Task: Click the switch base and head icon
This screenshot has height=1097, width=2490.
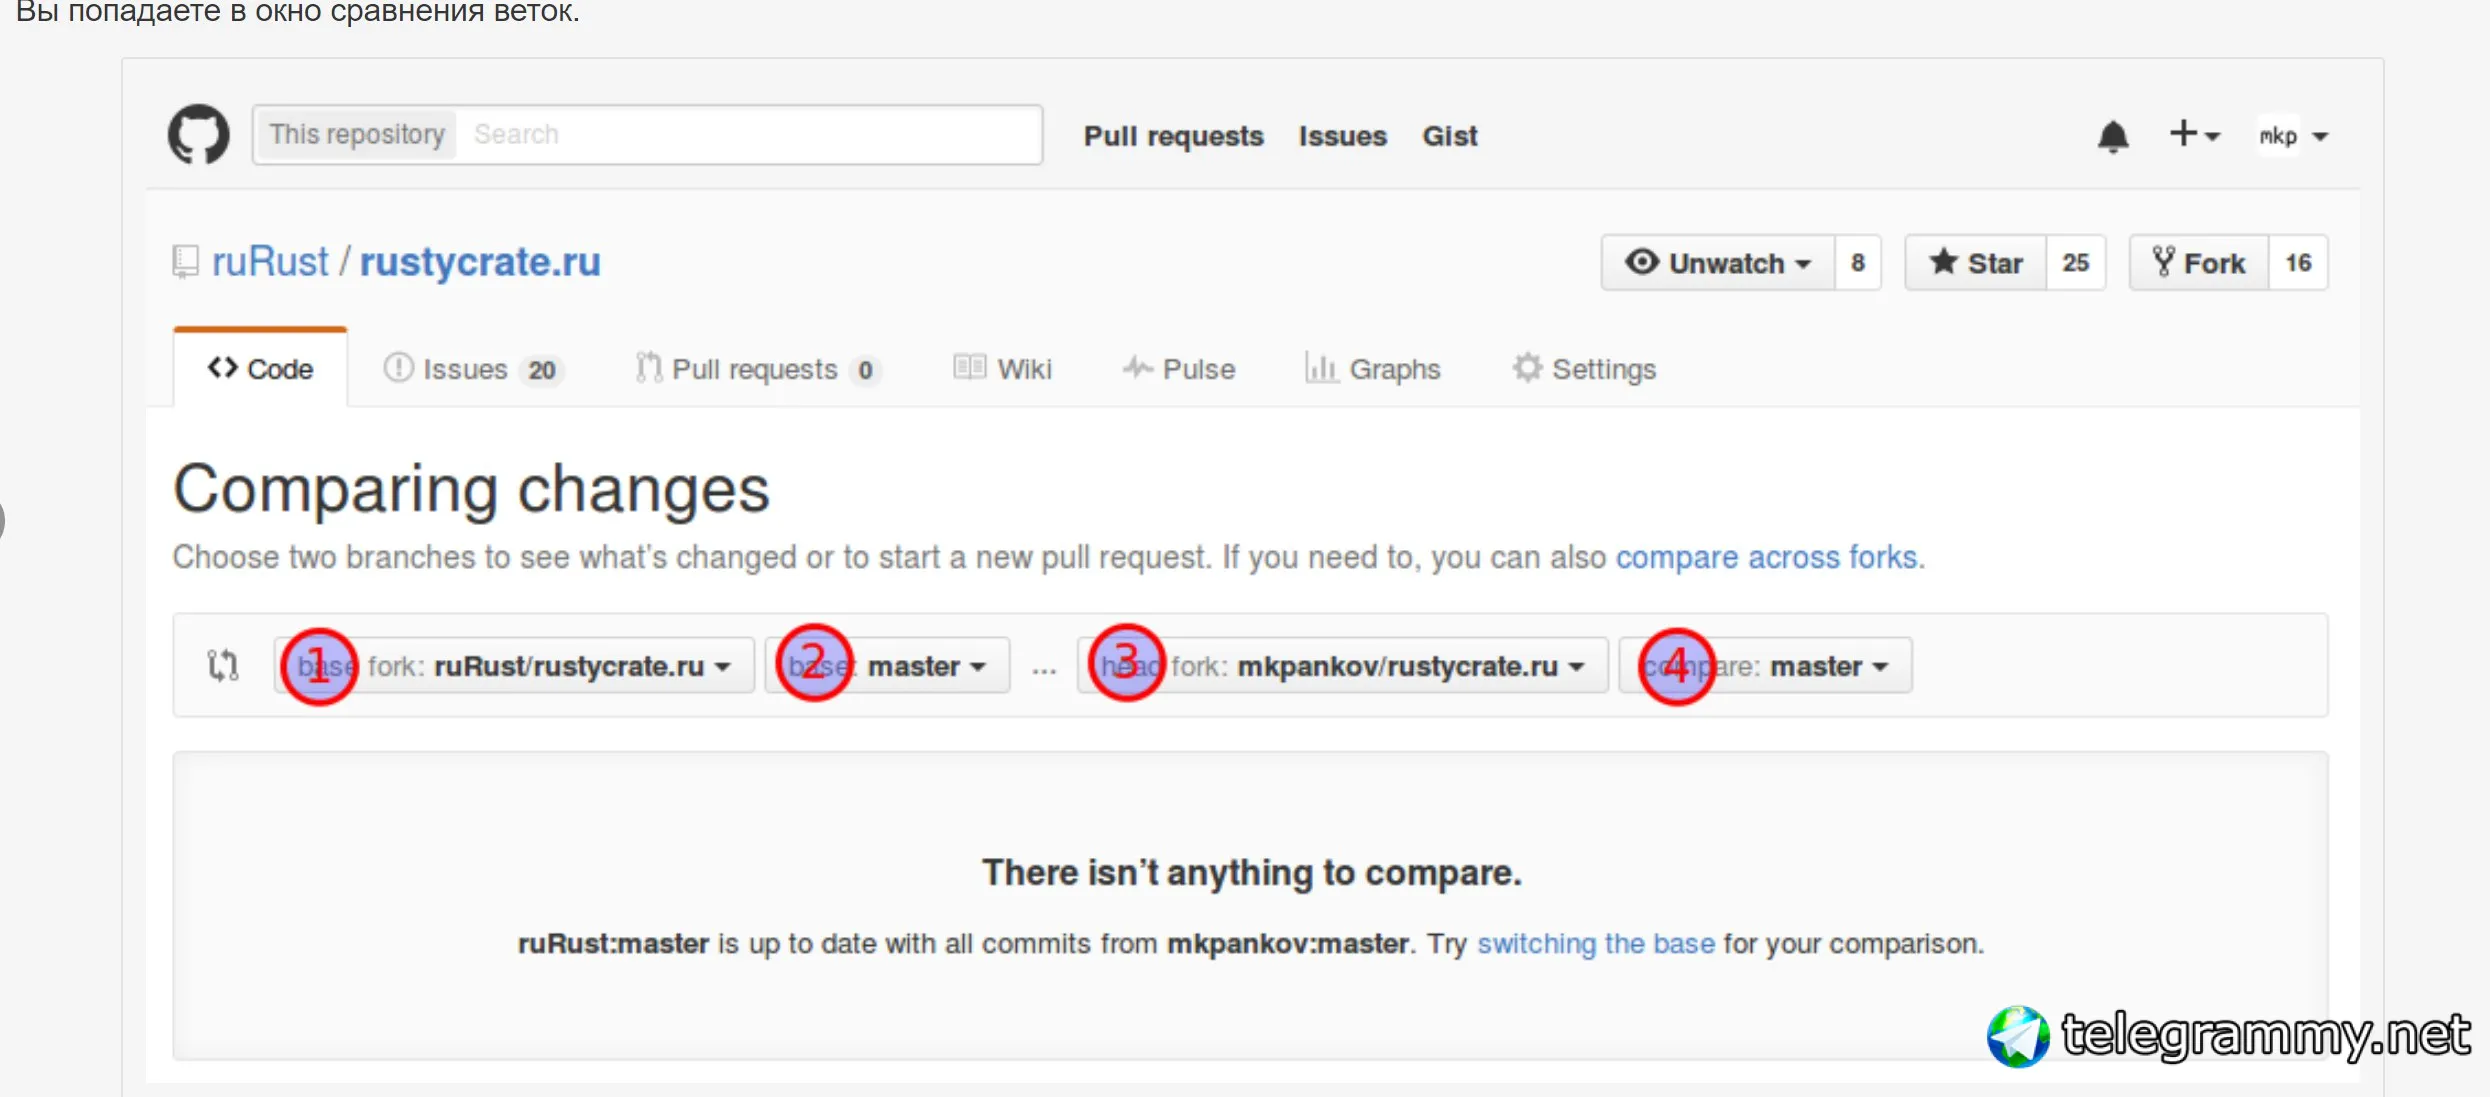Action: (x=223, y=665)
